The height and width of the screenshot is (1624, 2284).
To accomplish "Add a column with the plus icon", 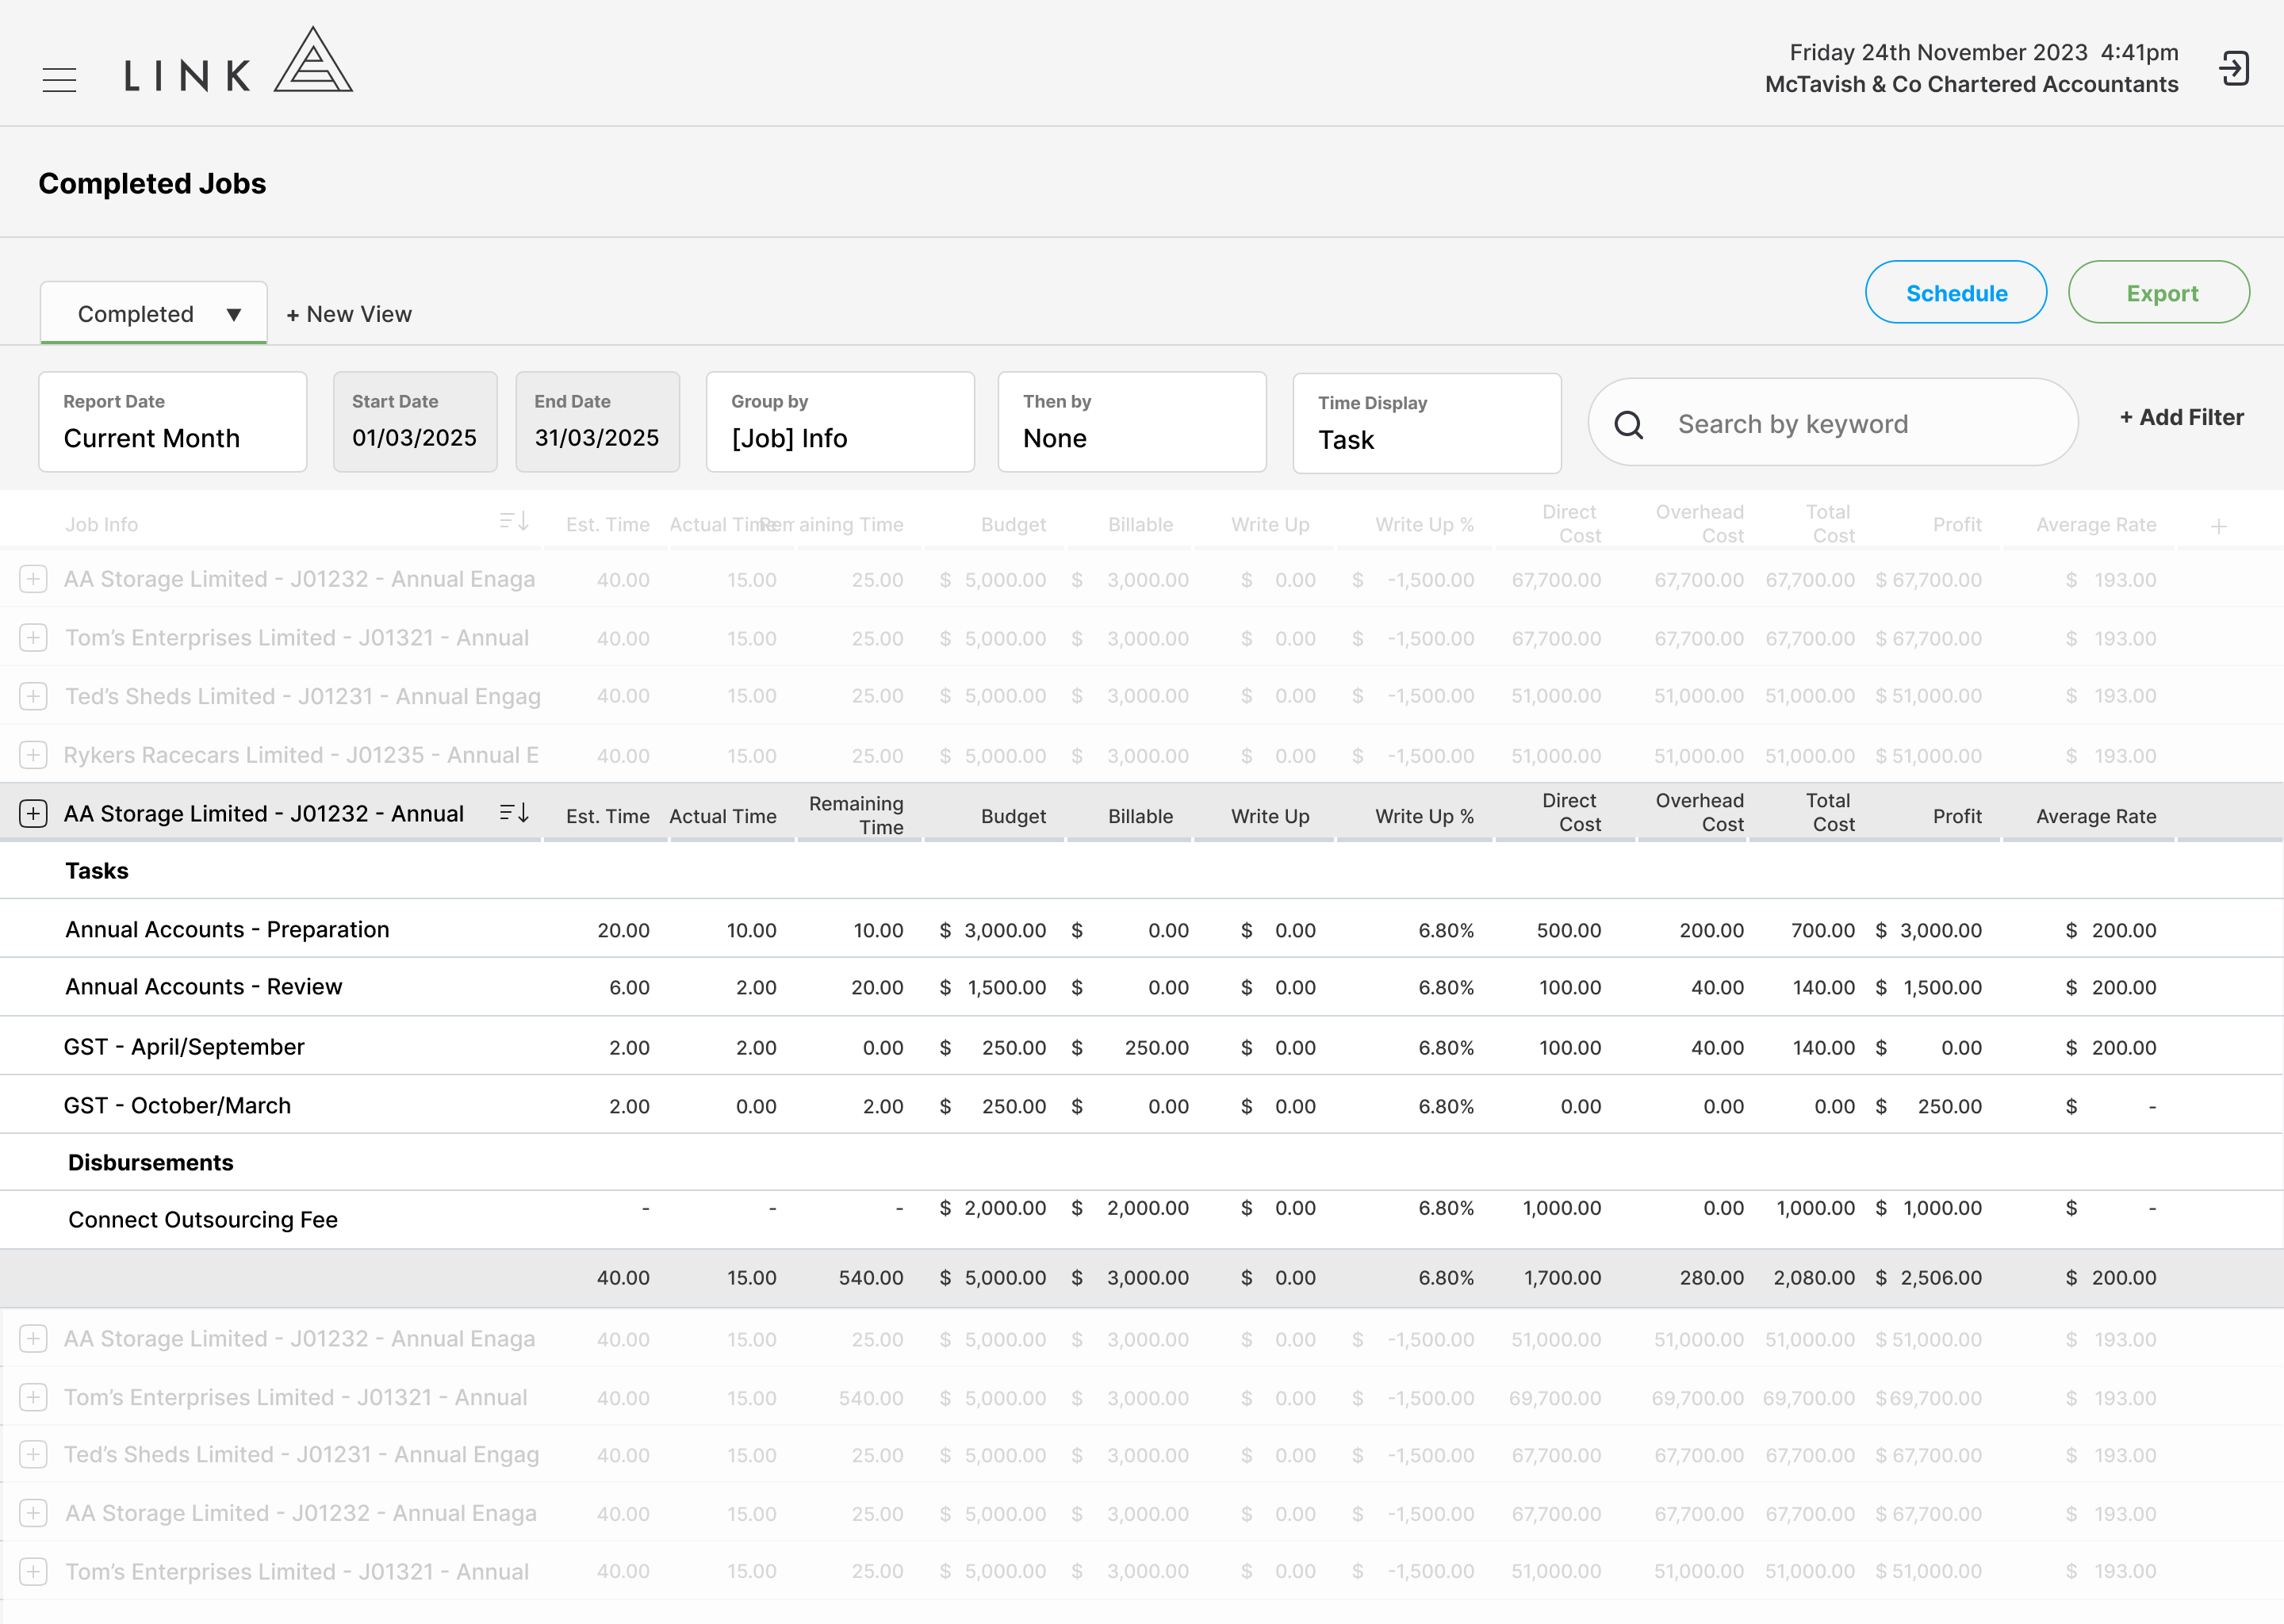I will pos(2218,526).
